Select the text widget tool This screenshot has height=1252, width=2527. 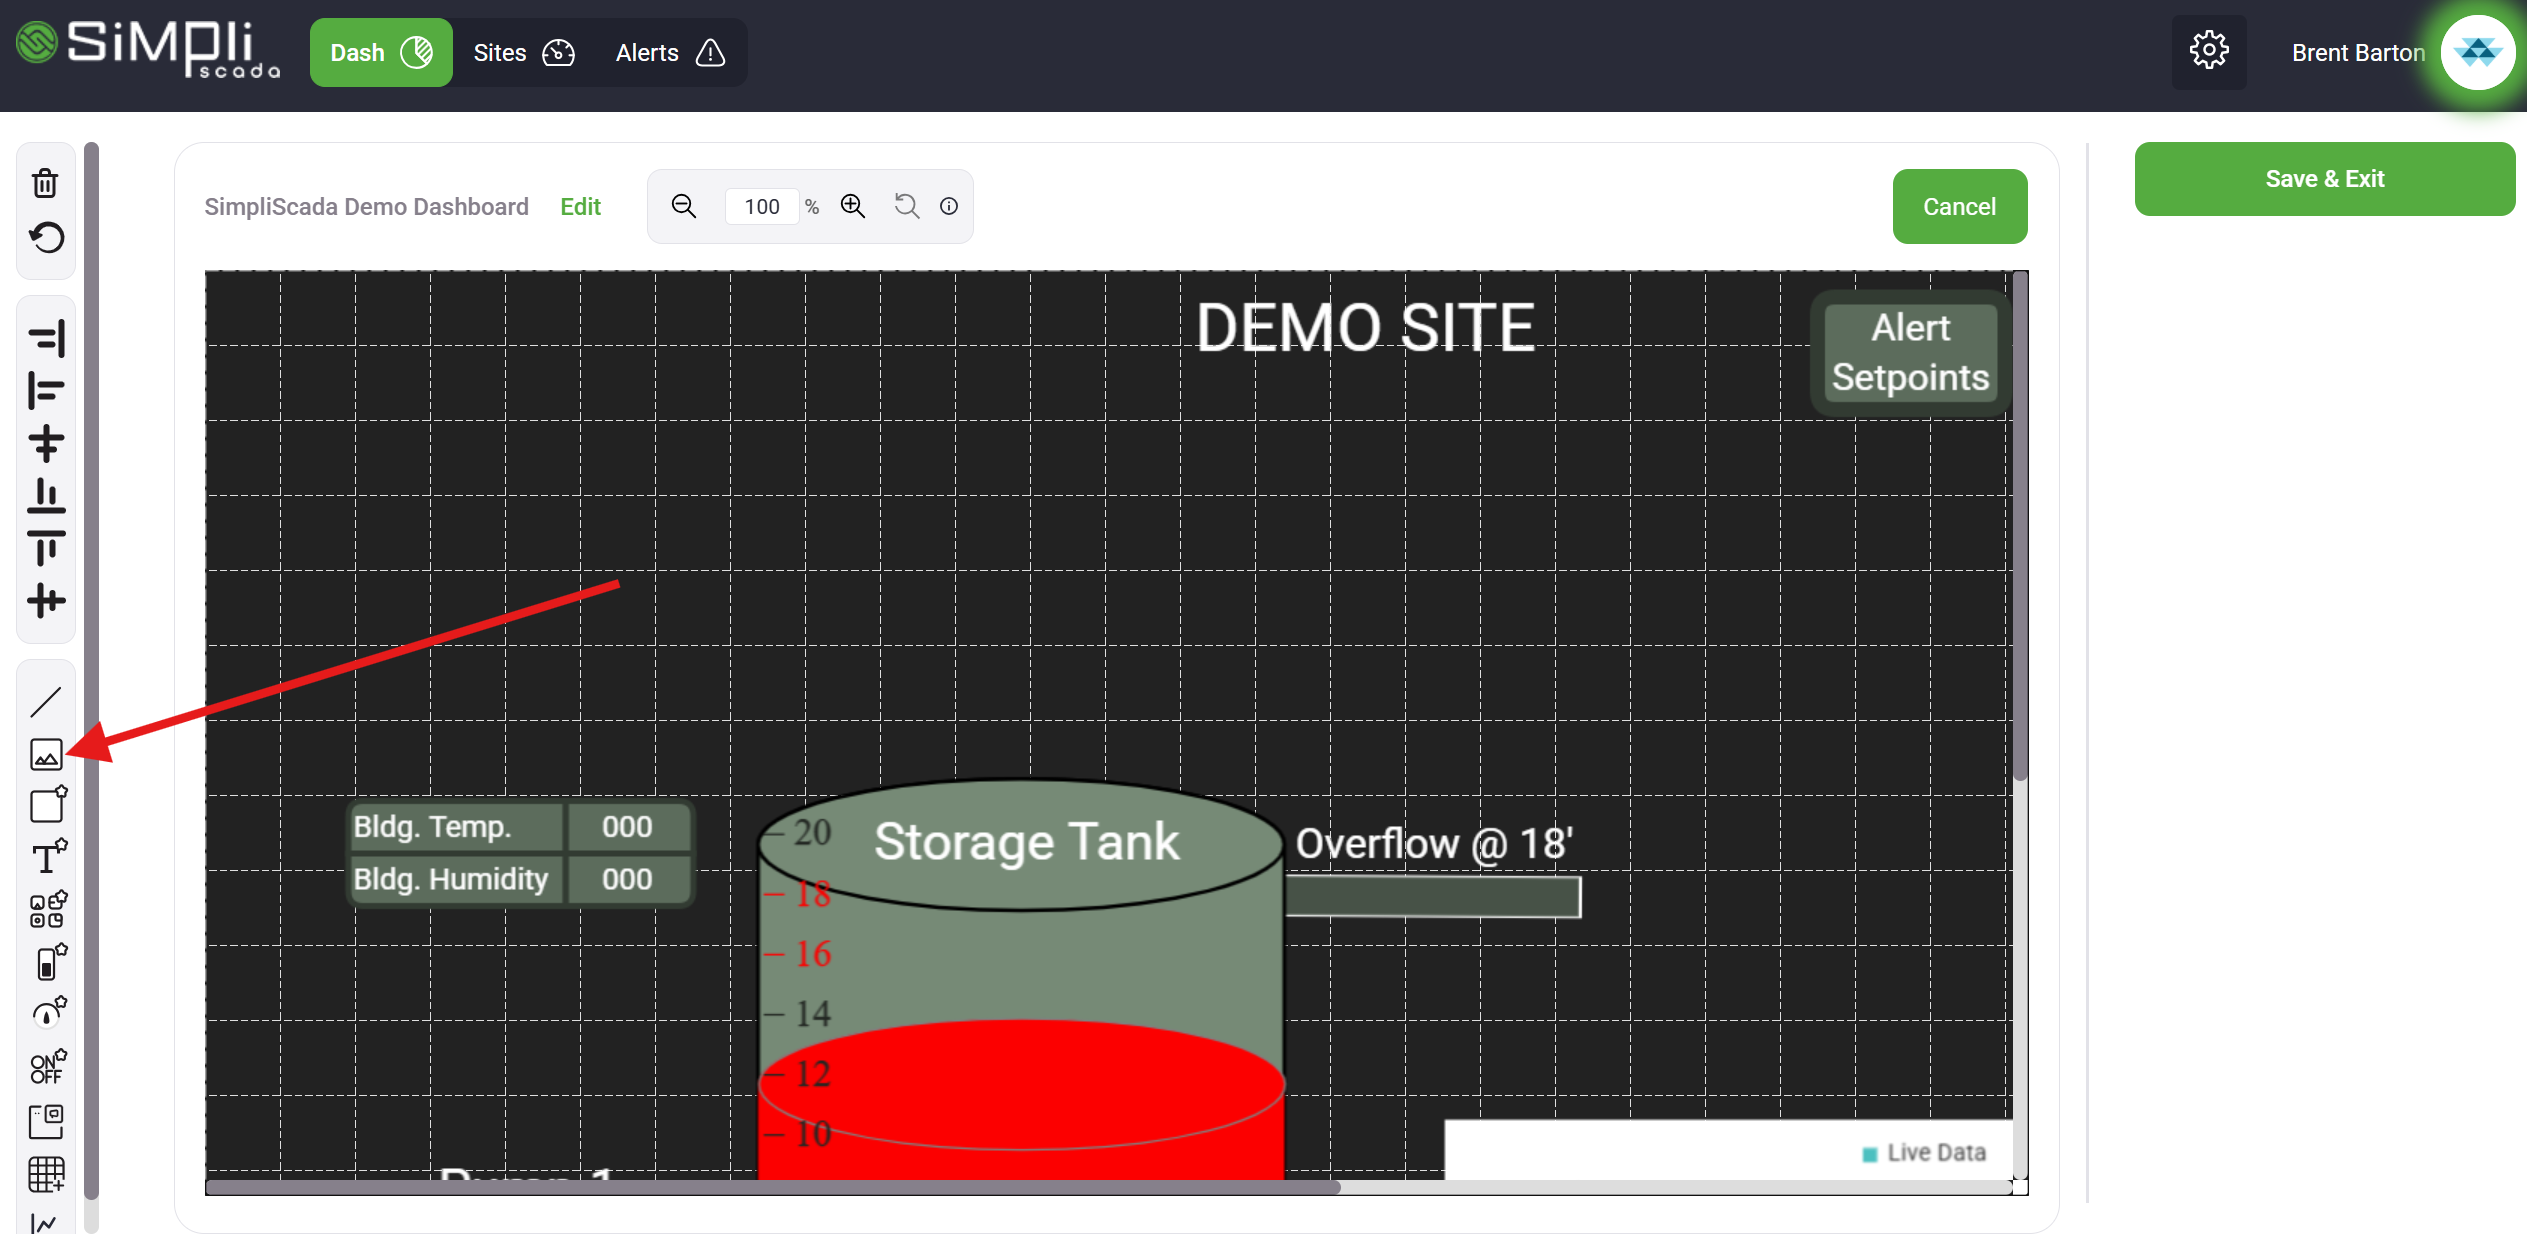coord(48,858)
